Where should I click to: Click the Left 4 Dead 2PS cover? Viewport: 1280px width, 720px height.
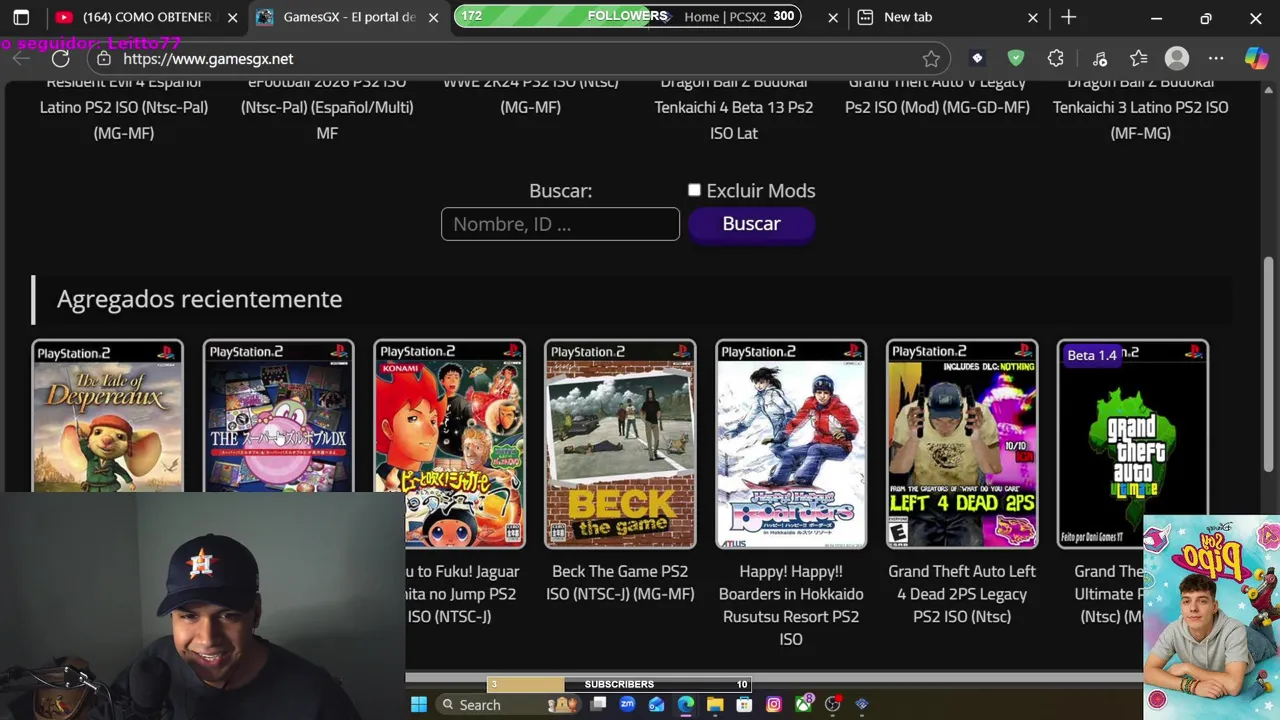click(962, 444)
